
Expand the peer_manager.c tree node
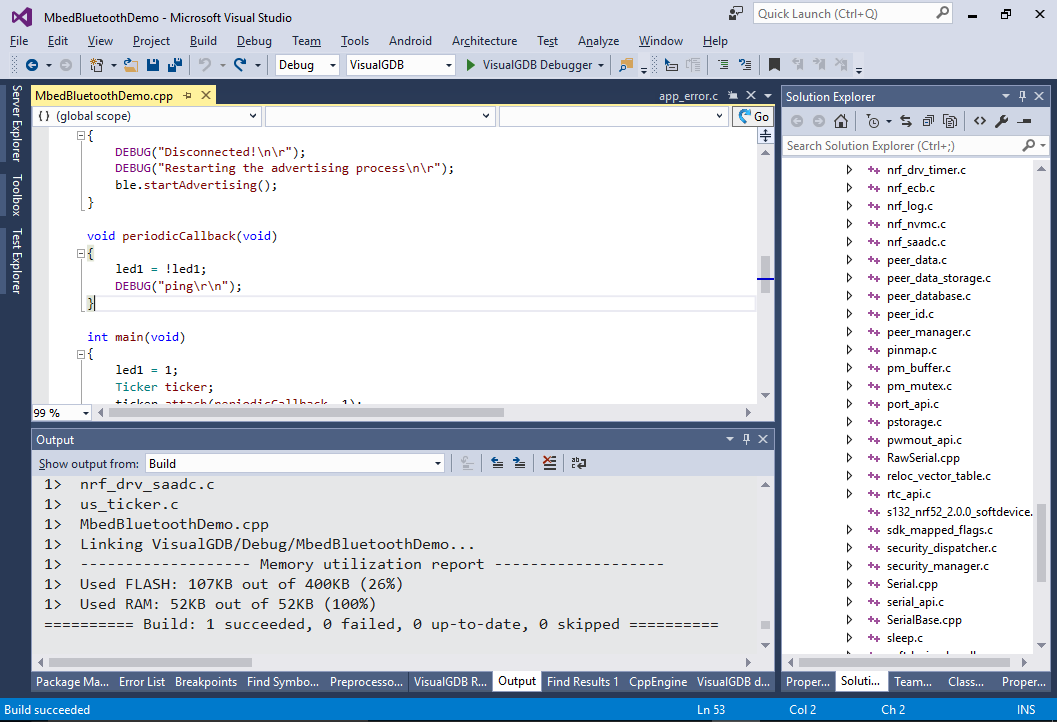tap(849, 332)
